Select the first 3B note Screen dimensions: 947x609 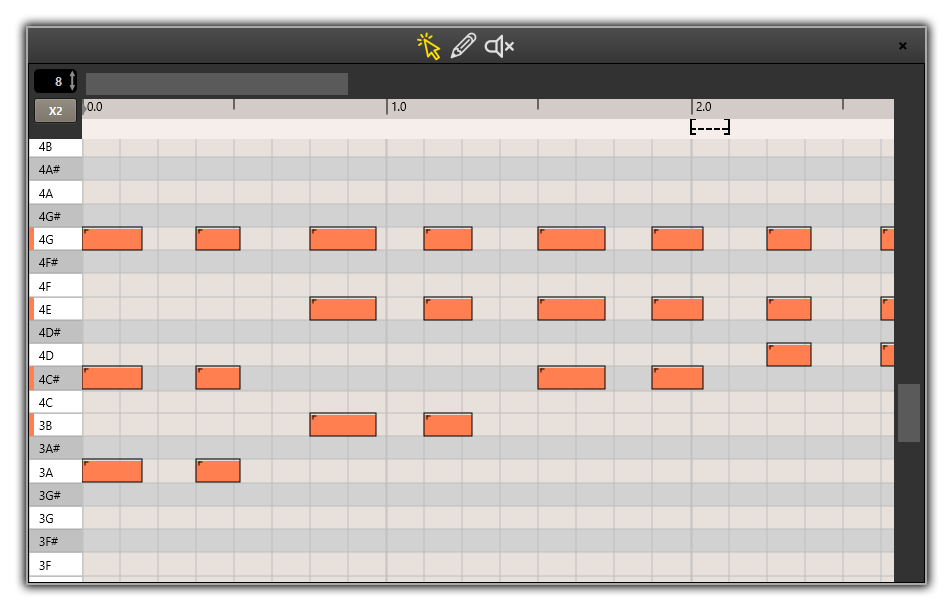click(x=343, y=424)
